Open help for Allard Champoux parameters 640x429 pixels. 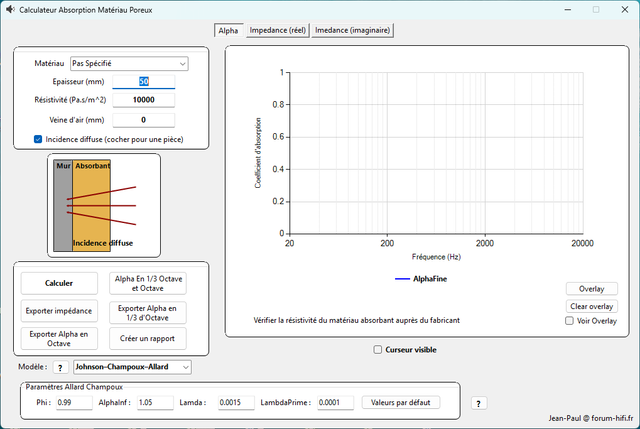[x=479, y=404]
